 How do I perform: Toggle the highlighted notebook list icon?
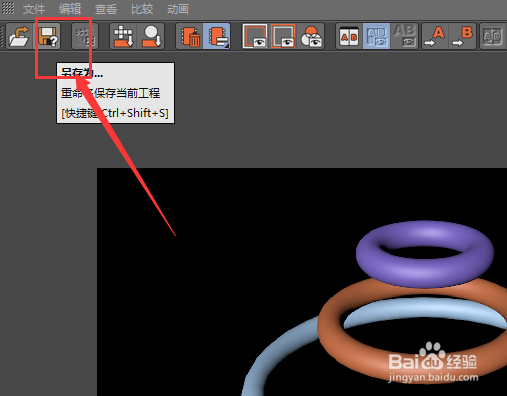[217, 36]
